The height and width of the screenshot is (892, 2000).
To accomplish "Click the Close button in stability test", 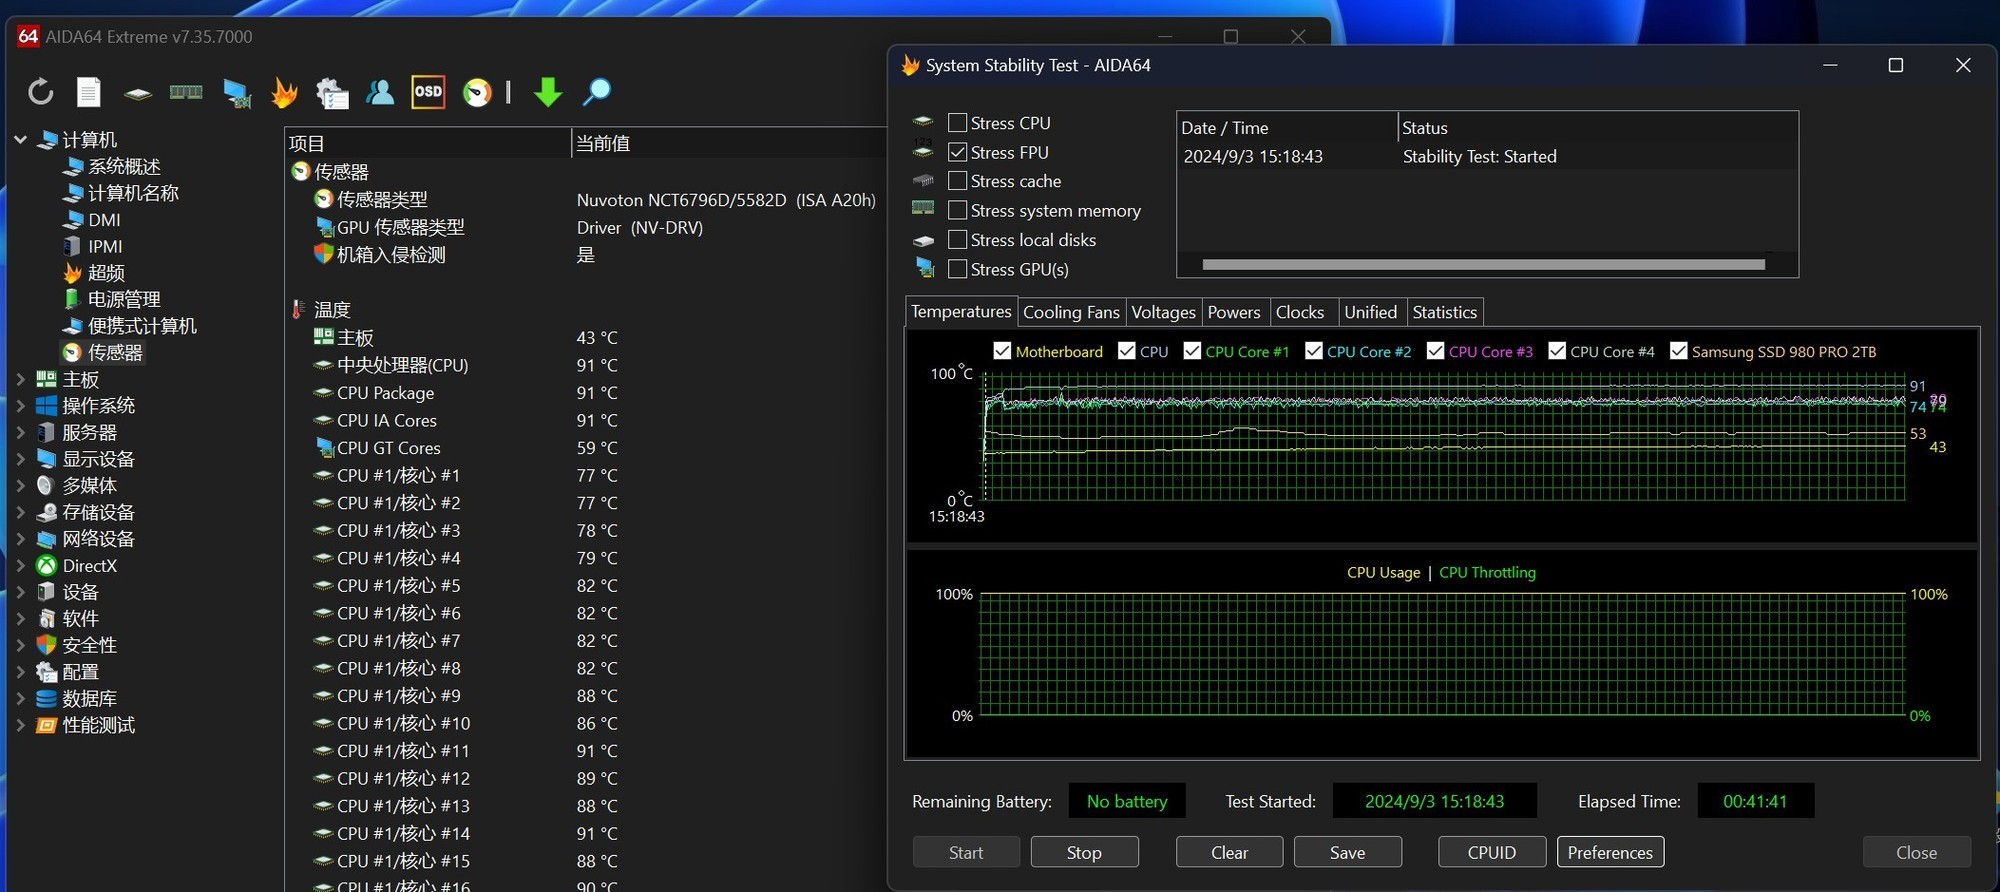I will [1916, 852].
